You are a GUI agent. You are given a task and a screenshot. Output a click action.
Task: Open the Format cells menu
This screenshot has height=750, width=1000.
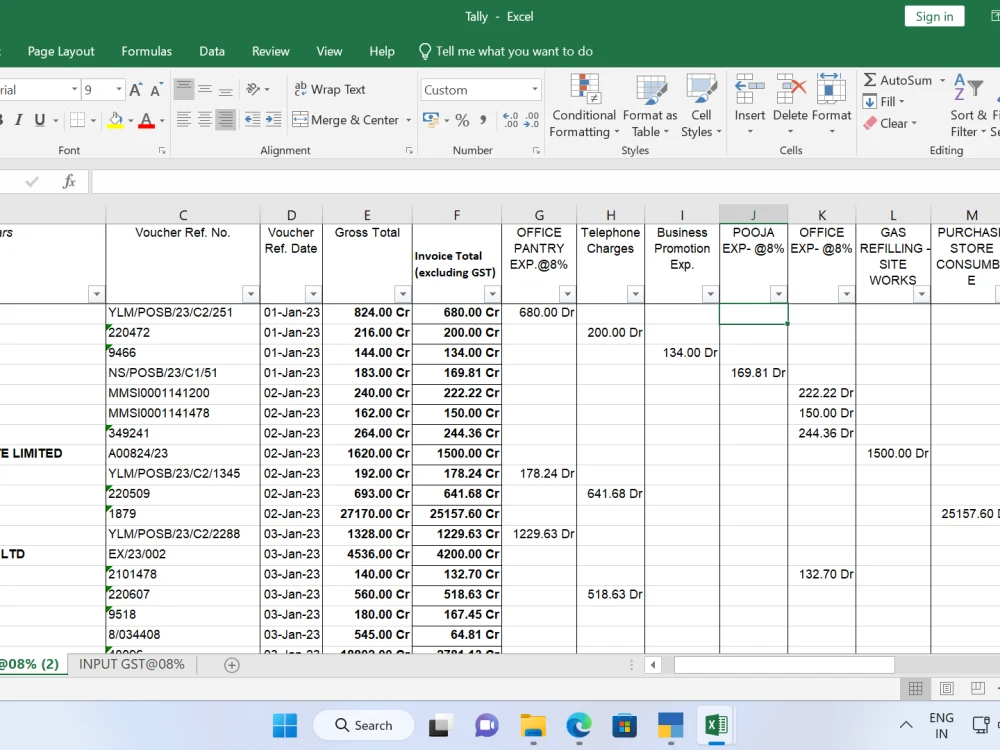coord(832,106)
